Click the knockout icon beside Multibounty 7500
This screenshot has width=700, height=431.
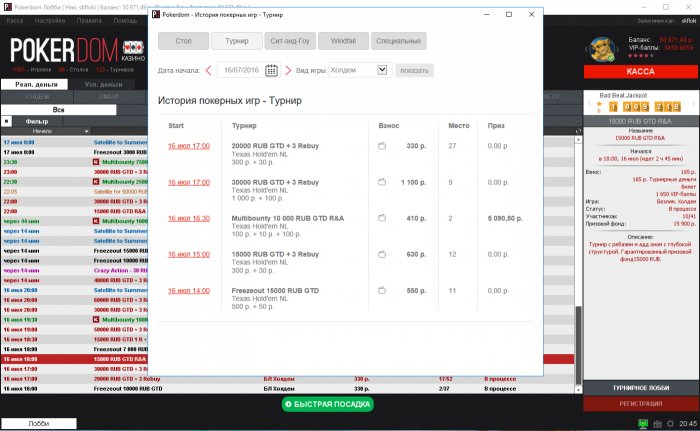96,162
